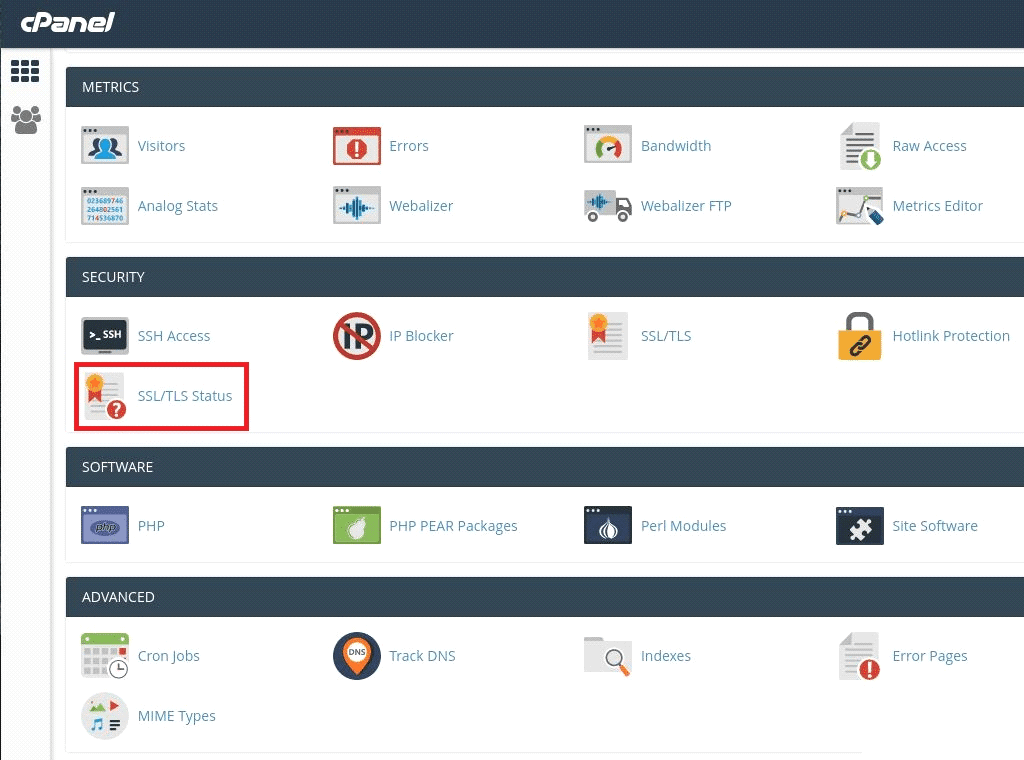Open the SSL/TLS Status link
Viewport: 1024px width, 760px height.
click(x=184, y=396)
